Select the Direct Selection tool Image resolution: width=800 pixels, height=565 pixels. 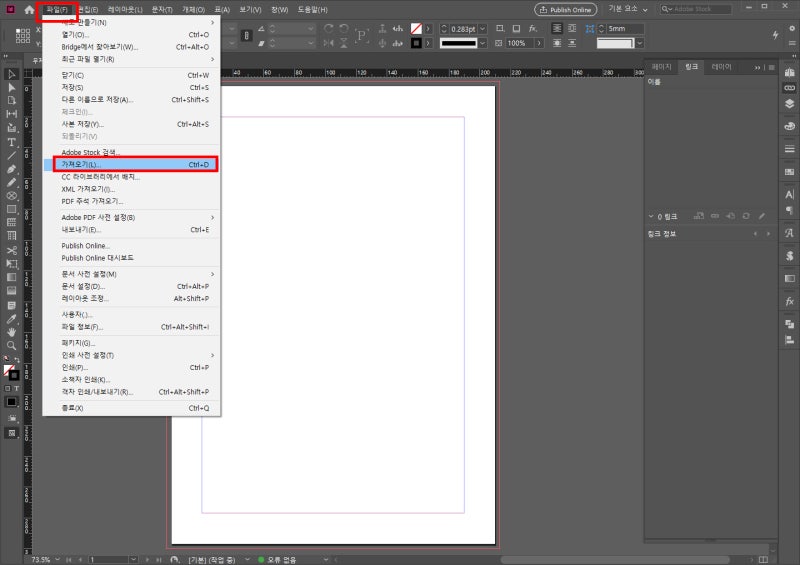[x=12, y=88]
